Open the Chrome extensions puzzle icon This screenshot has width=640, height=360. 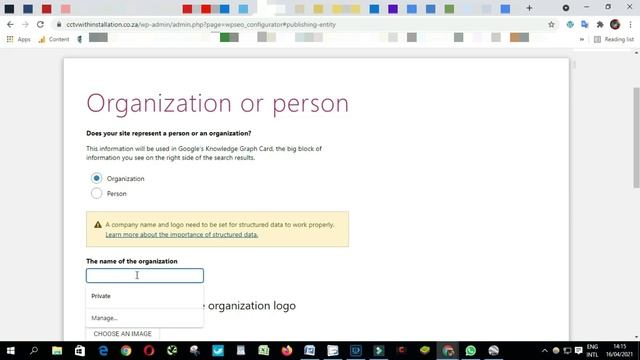(600, 24)
